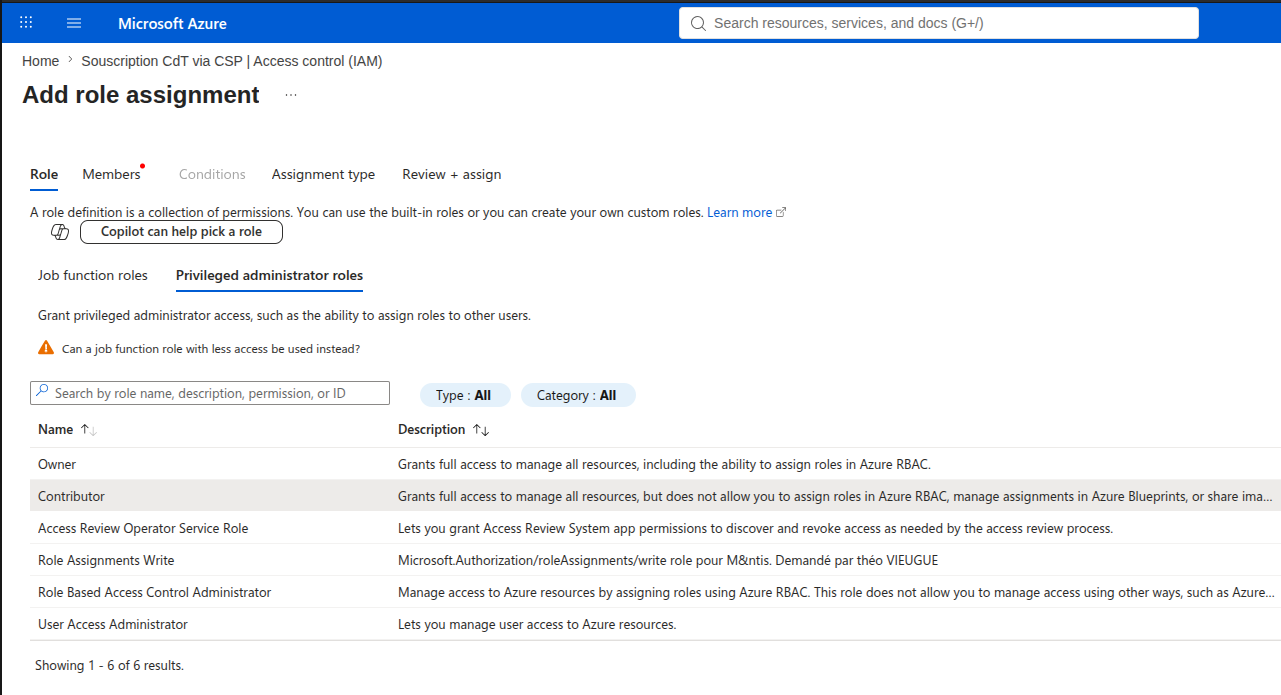Screen dimensions: 1281x695
Task: Select the Role Assignments Write role
Action: click(x=655, y=560)
